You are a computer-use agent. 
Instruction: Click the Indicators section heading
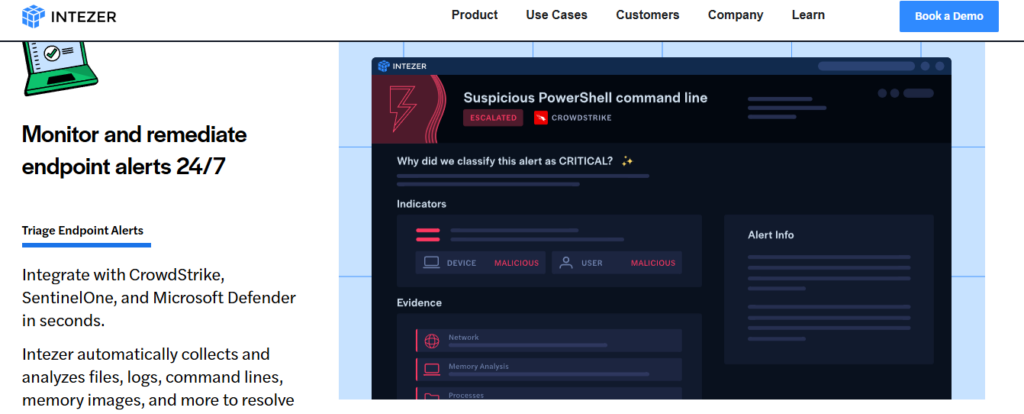(421, 204)
